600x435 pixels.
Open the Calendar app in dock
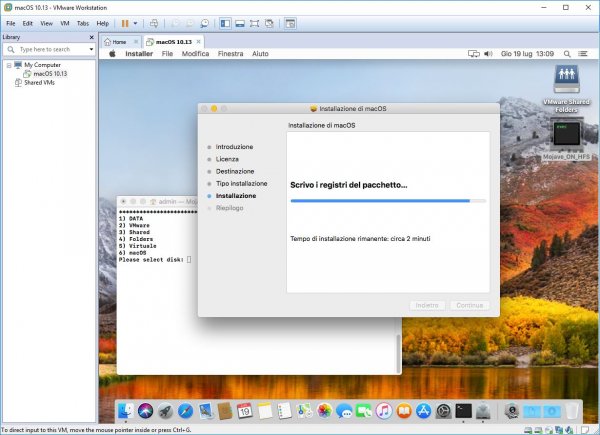[244, 410]
